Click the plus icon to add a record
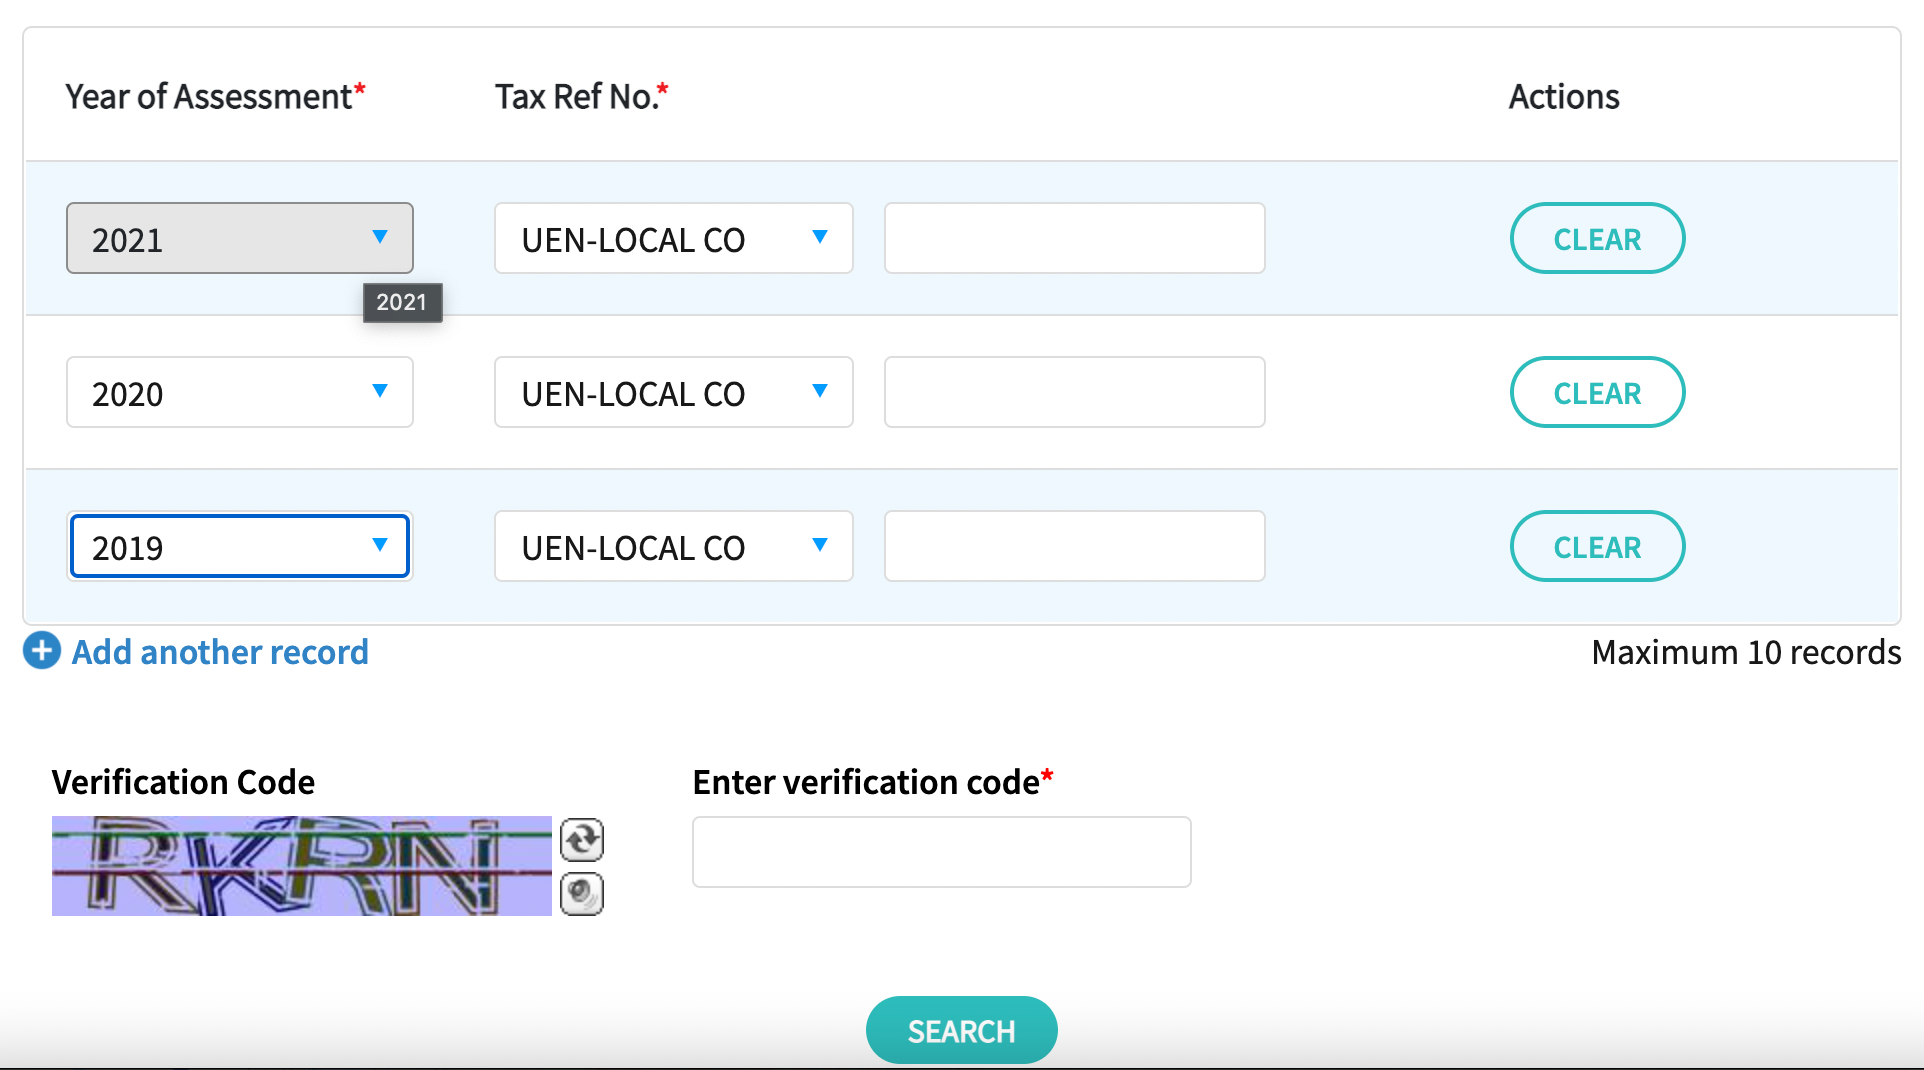The width and height of the screenshot is (1924, 1070). pos(42,651)
